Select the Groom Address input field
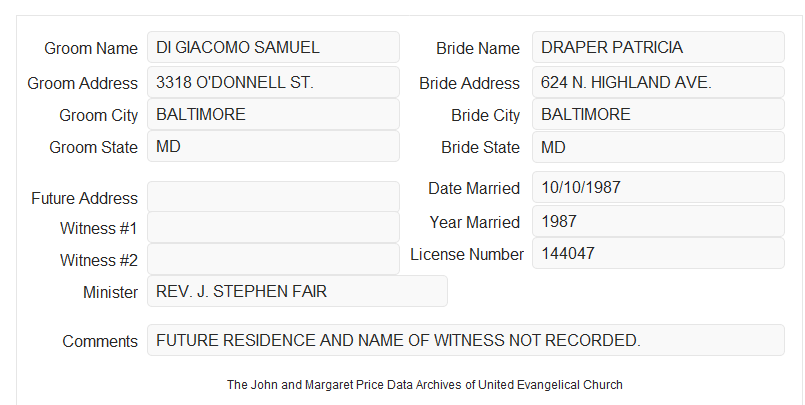The height and width of the screenshot is (405, 805). (273, 82)
